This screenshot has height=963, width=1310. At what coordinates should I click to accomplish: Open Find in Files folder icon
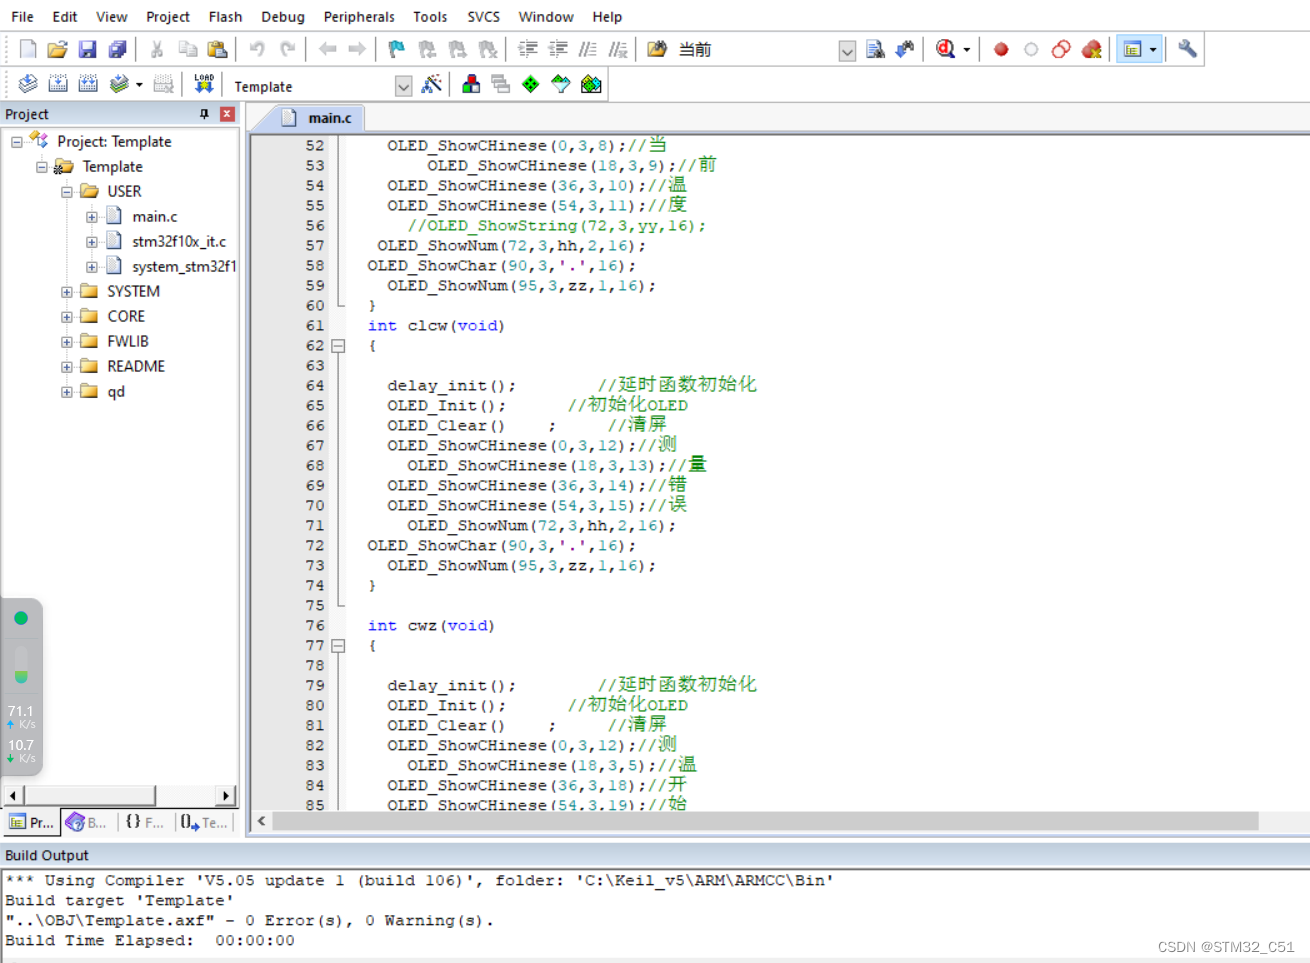(x=657, y=49)
